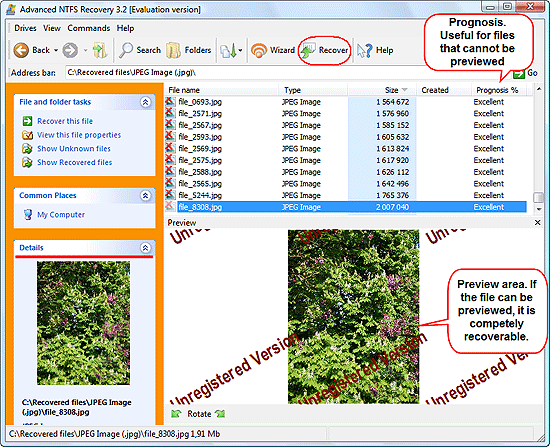Image resolution: width=550 pixels, height=447 pixels.
Task: Select file_2575.jpg in the list
Action: (x=200, y=160)
